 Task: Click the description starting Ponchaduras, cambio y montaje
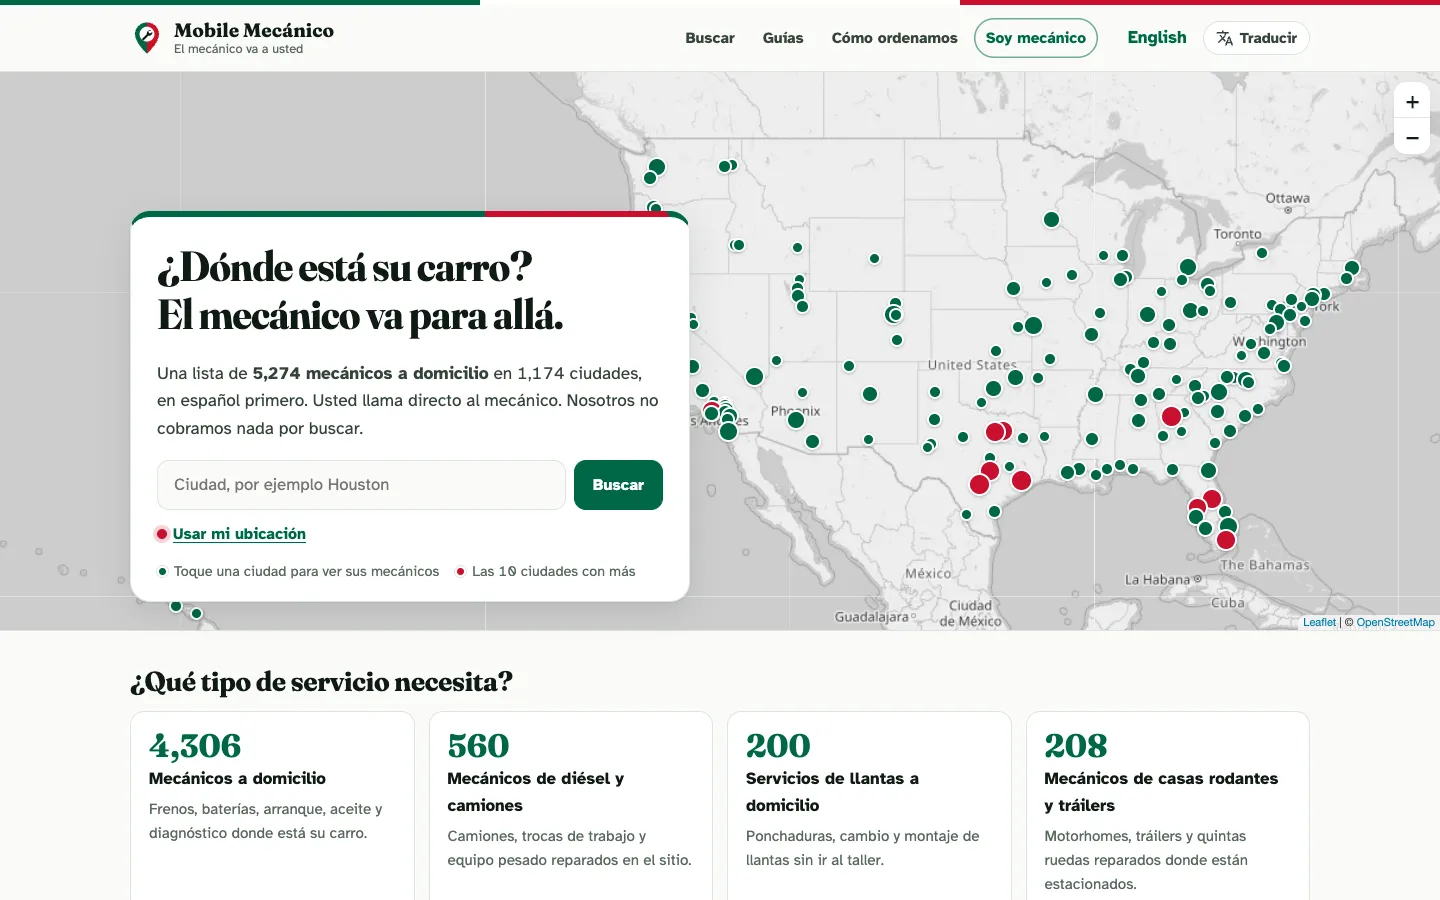[863, 848]
